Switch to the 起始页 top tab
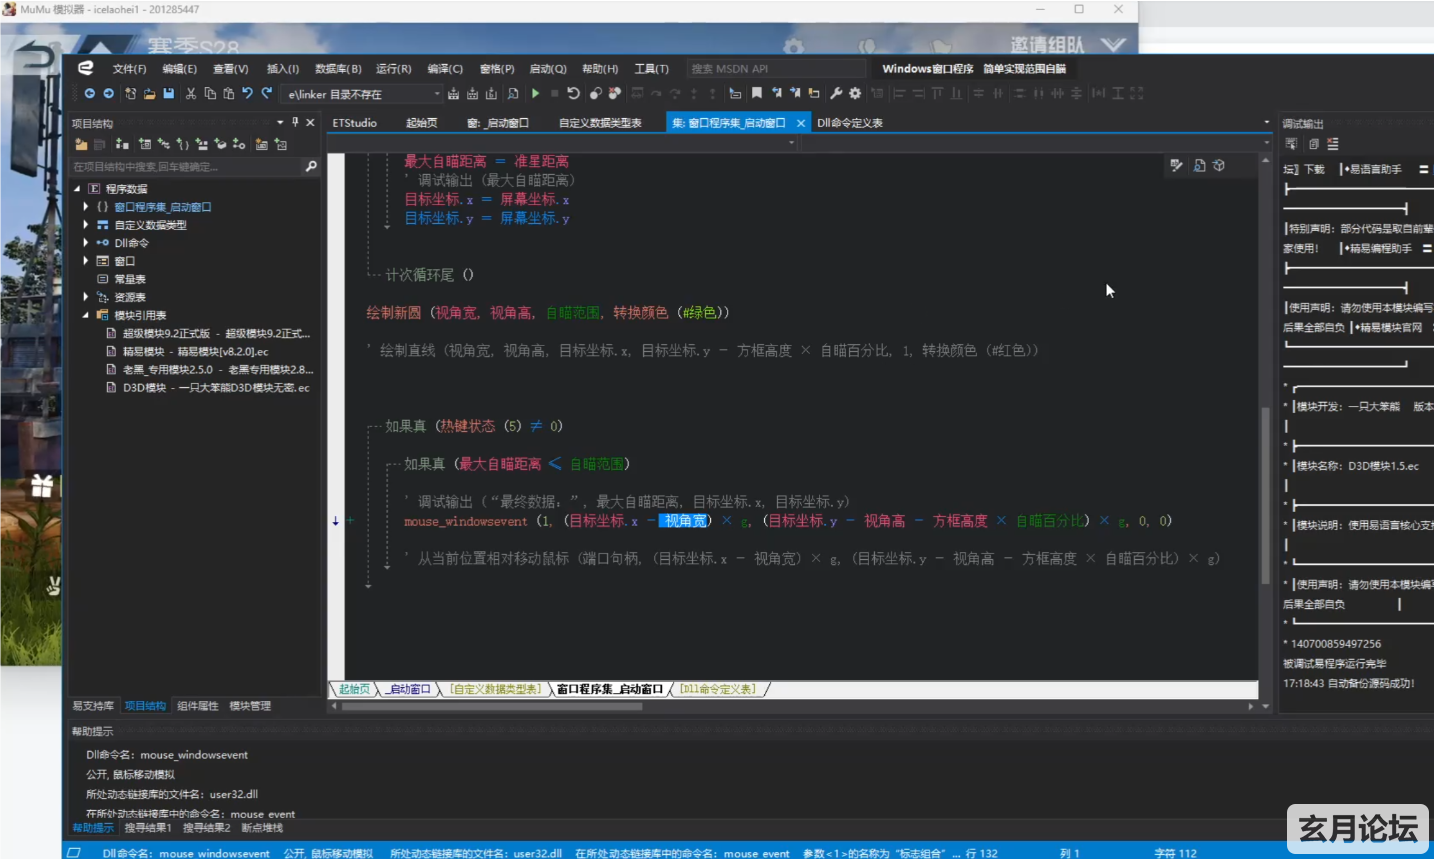Viewport: 1434px width, 859px height. (x=421, y=123)
